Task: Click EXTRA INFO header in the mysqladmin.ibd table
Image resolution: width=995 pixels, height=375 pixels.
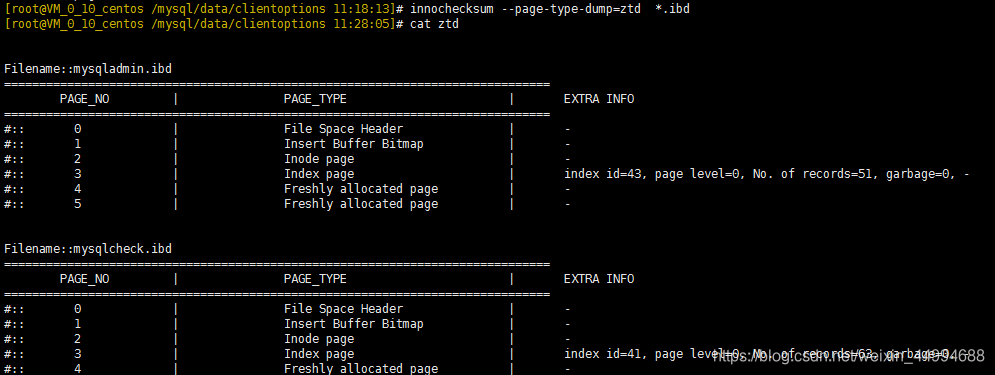Action: pyautogui.click(x=598, y=99)
